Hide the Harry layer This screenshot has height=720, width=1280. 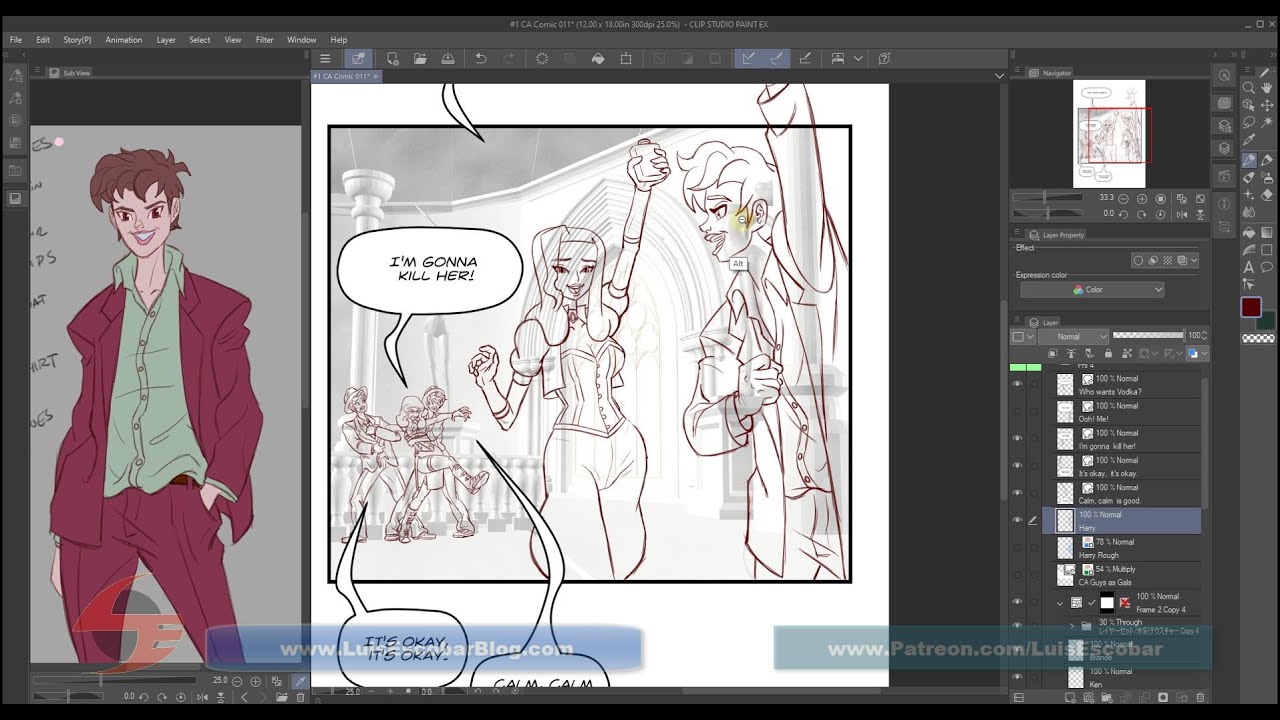(x=1018, y=520)
